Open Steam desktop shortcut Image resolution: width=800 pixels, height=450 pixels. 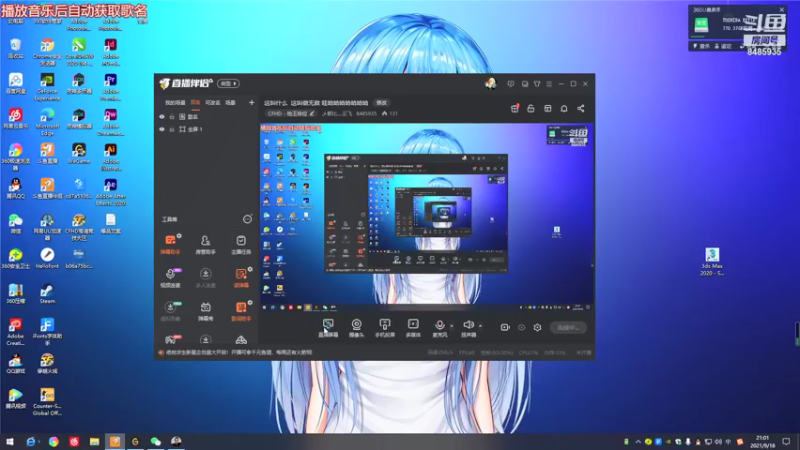click(x=47, y=294)
